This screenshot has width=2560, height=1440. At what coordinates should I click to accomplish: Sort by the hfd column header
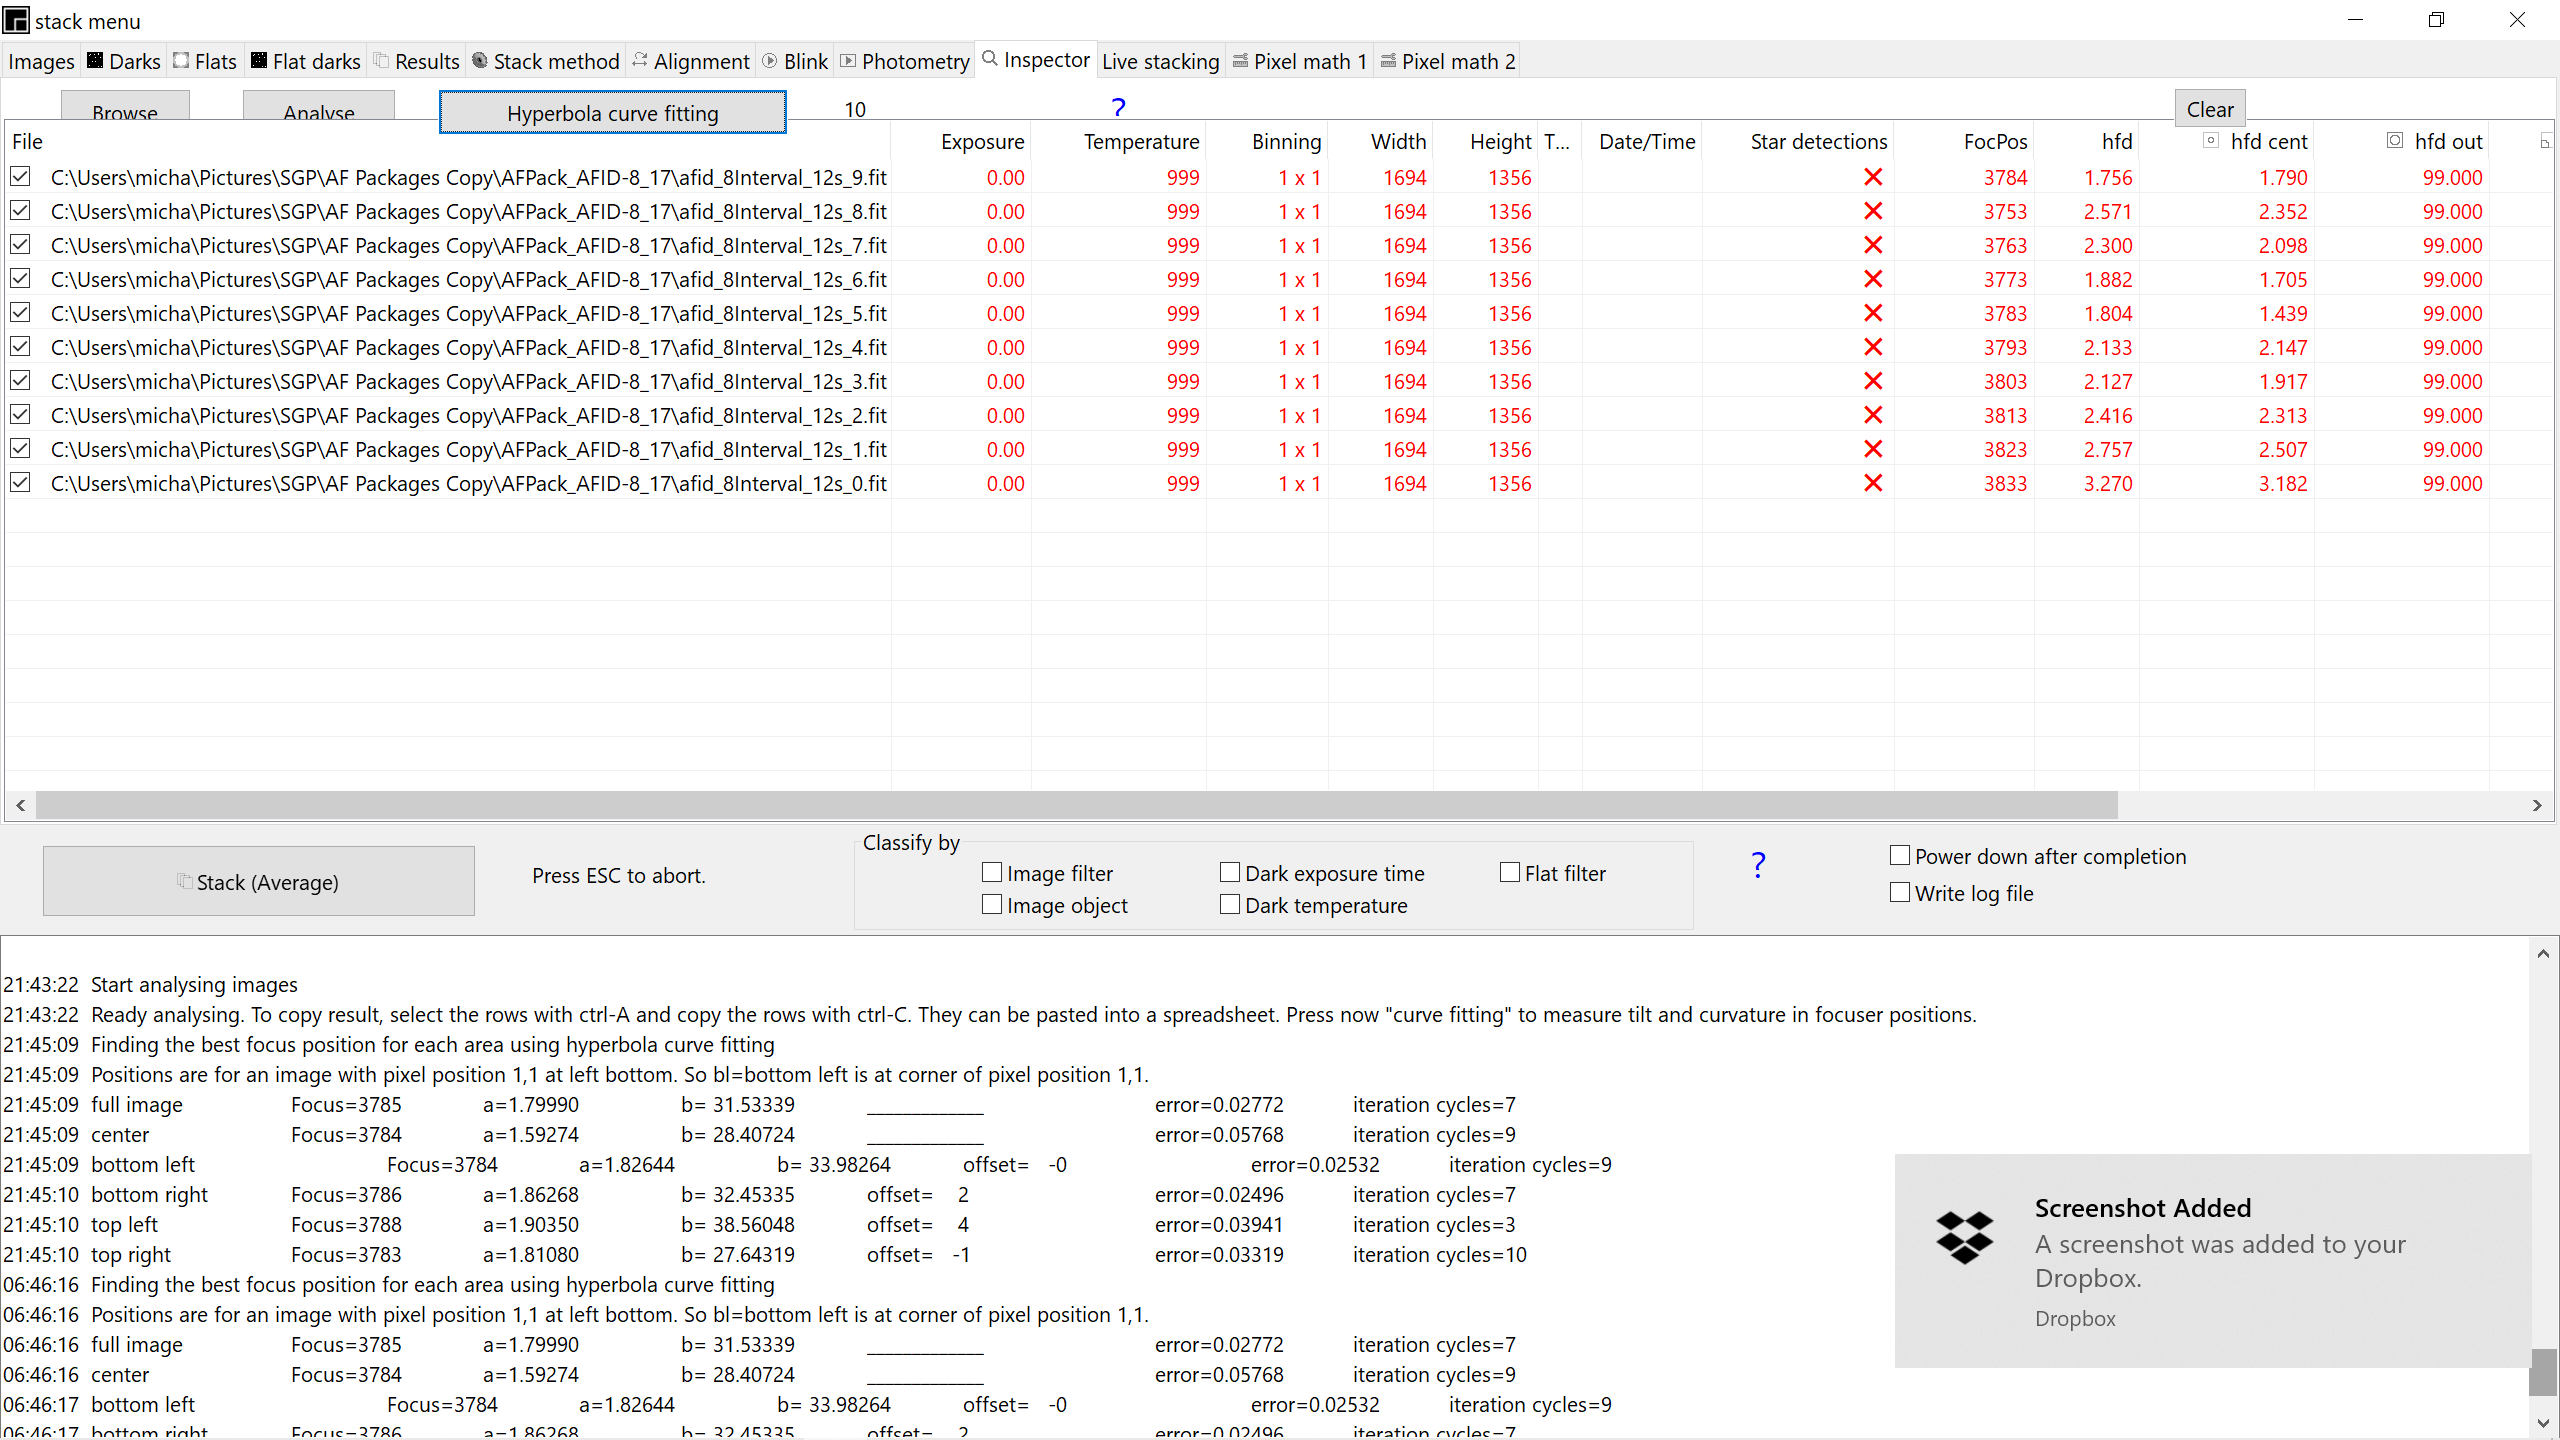point(2088,142)
